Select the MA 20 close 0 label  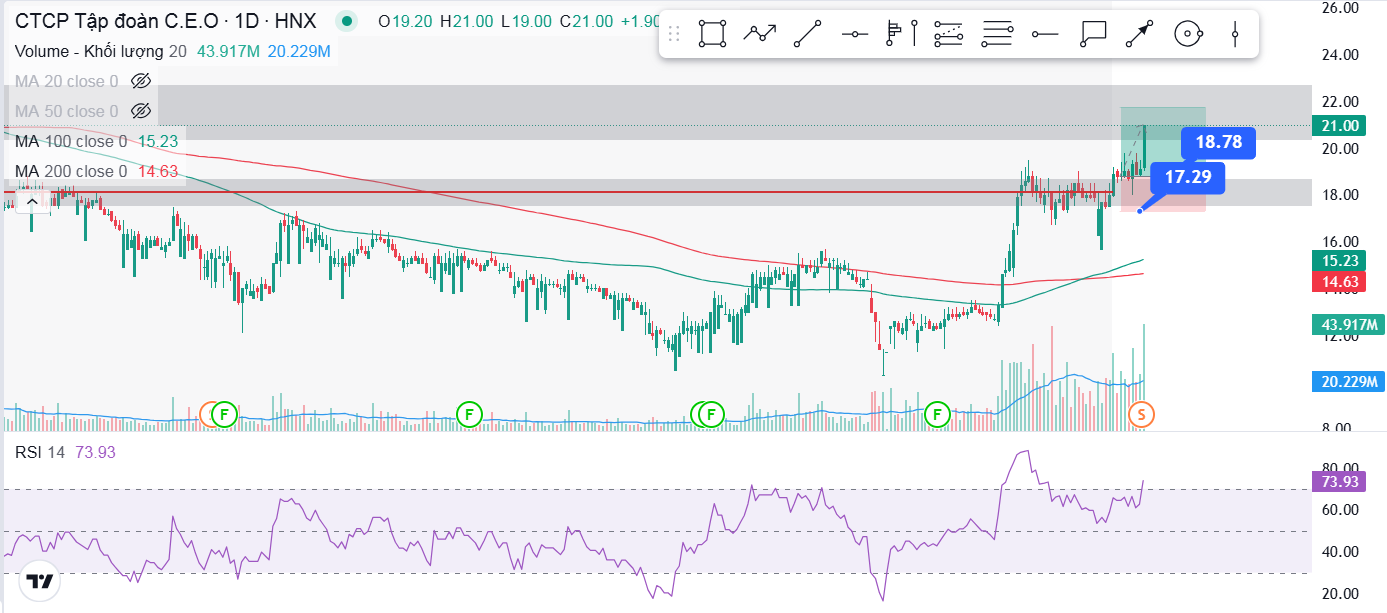tap(66, 81)
